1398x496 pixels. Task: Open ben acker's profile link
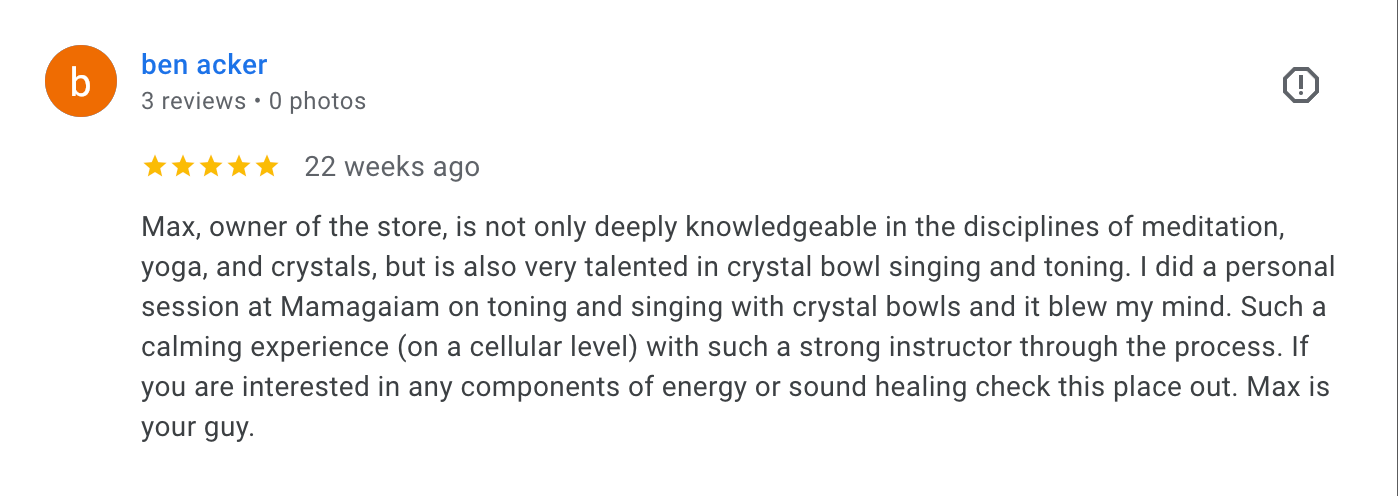tap(204, 65)
